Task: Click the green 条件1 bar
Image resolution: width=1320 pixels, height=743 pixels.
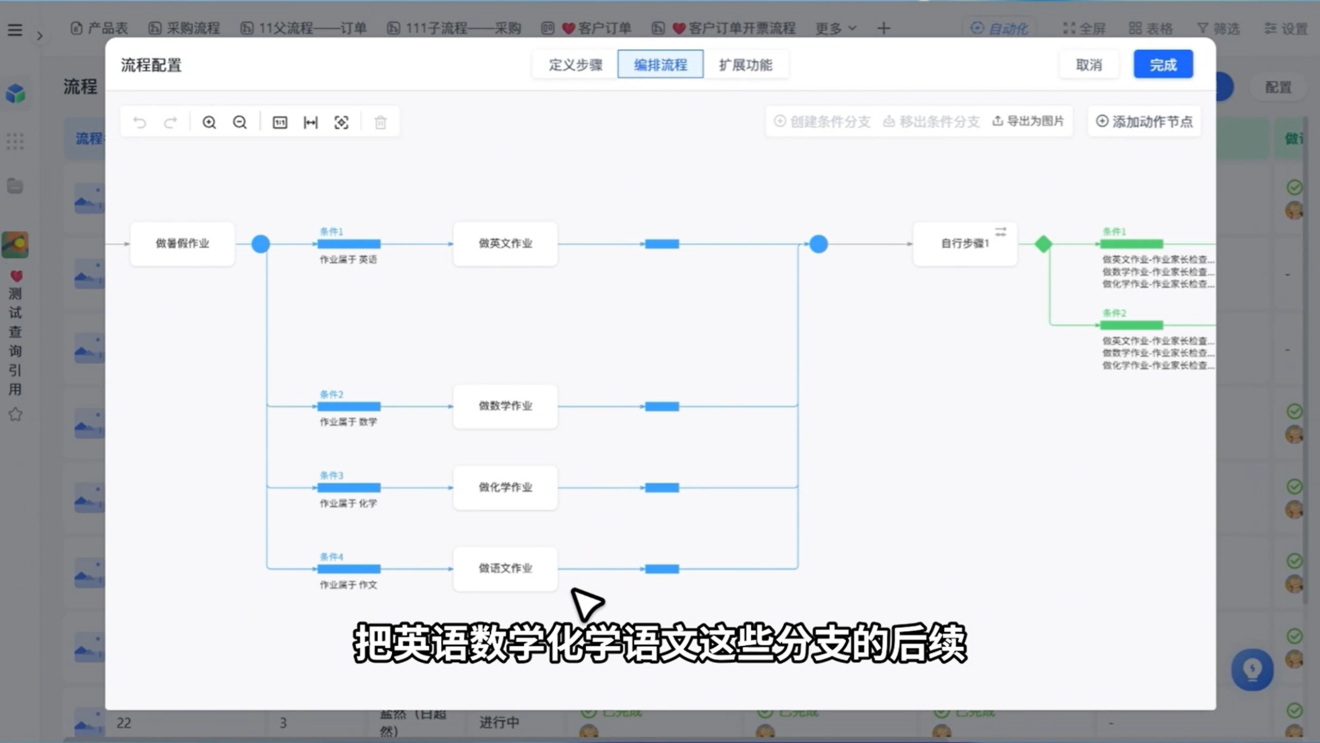Action: pos(1131,243)
